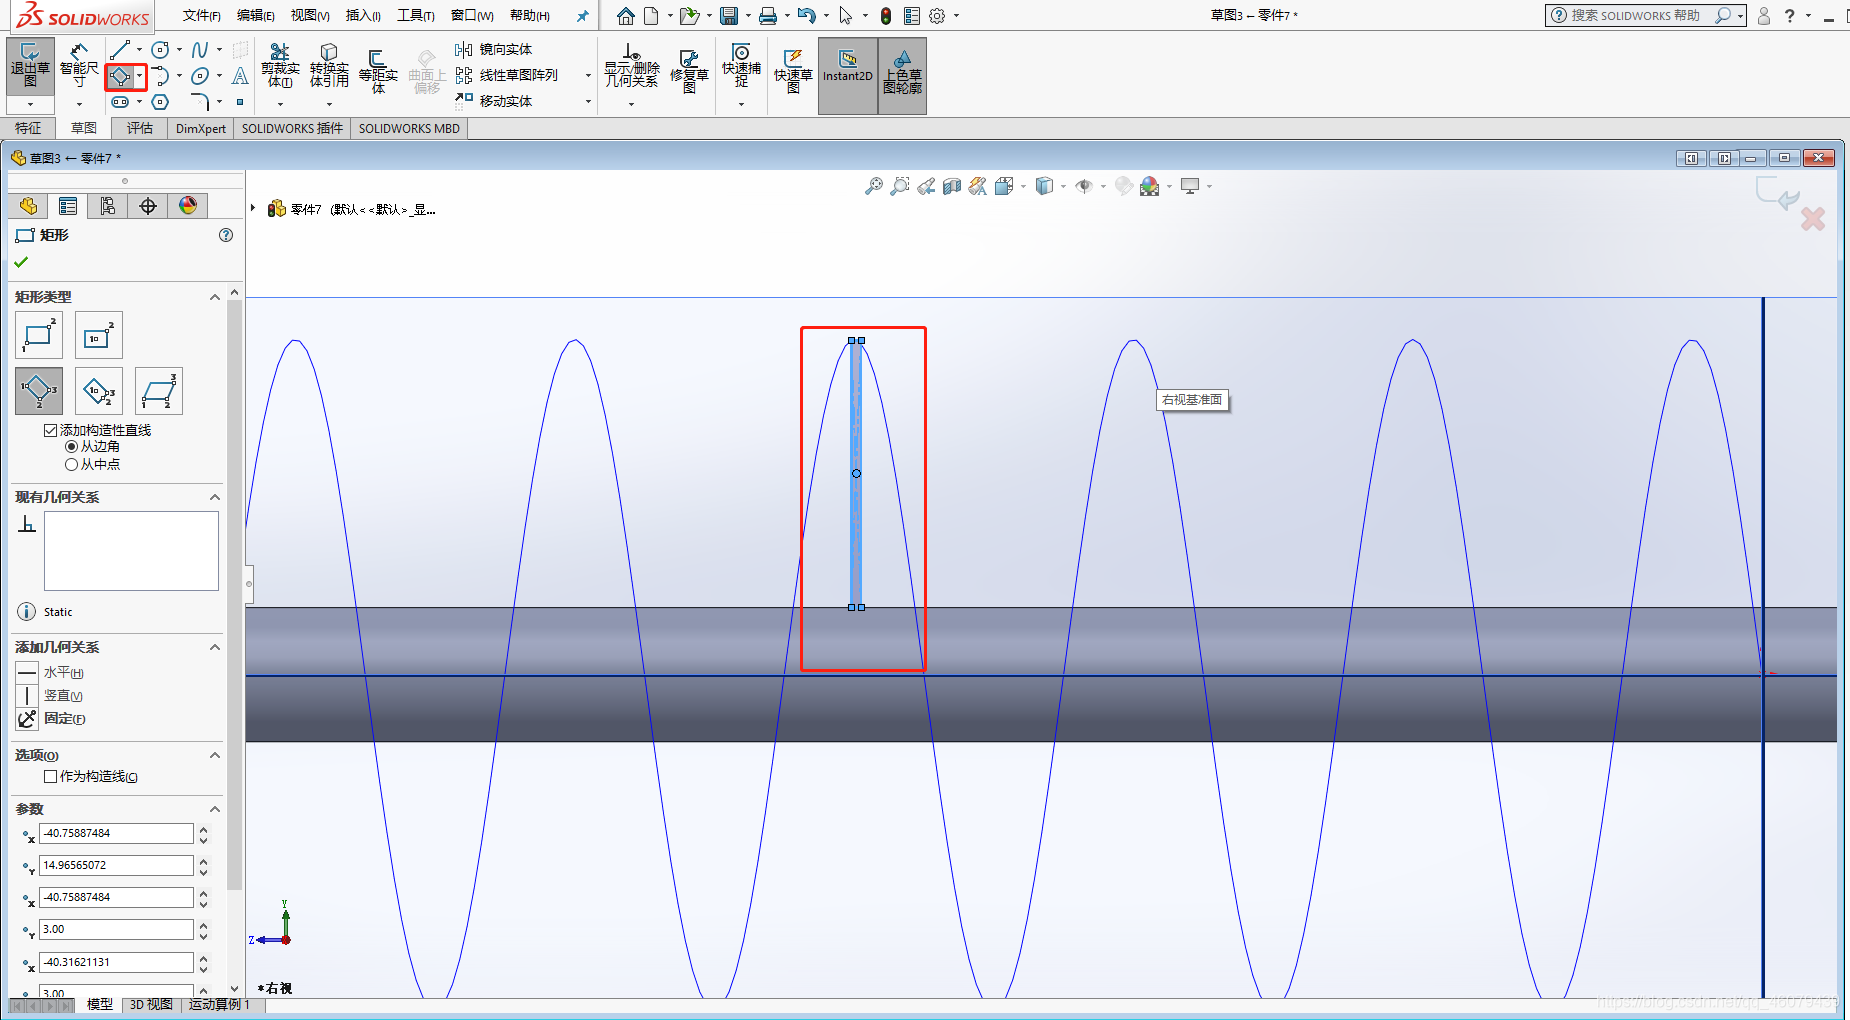Image resolution: width=1850 pixels, height=1020 pixels.
Task: Click Linear Sketch Pattern (线性草图阵列)
Action: point(507,75)
